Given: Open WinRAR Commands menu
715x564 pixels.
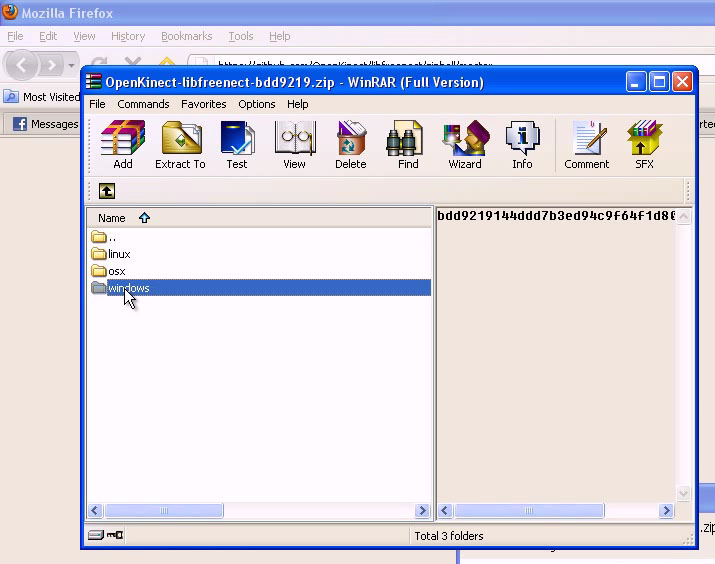Looking at the screenshot, I should click(x=143, y=104).
